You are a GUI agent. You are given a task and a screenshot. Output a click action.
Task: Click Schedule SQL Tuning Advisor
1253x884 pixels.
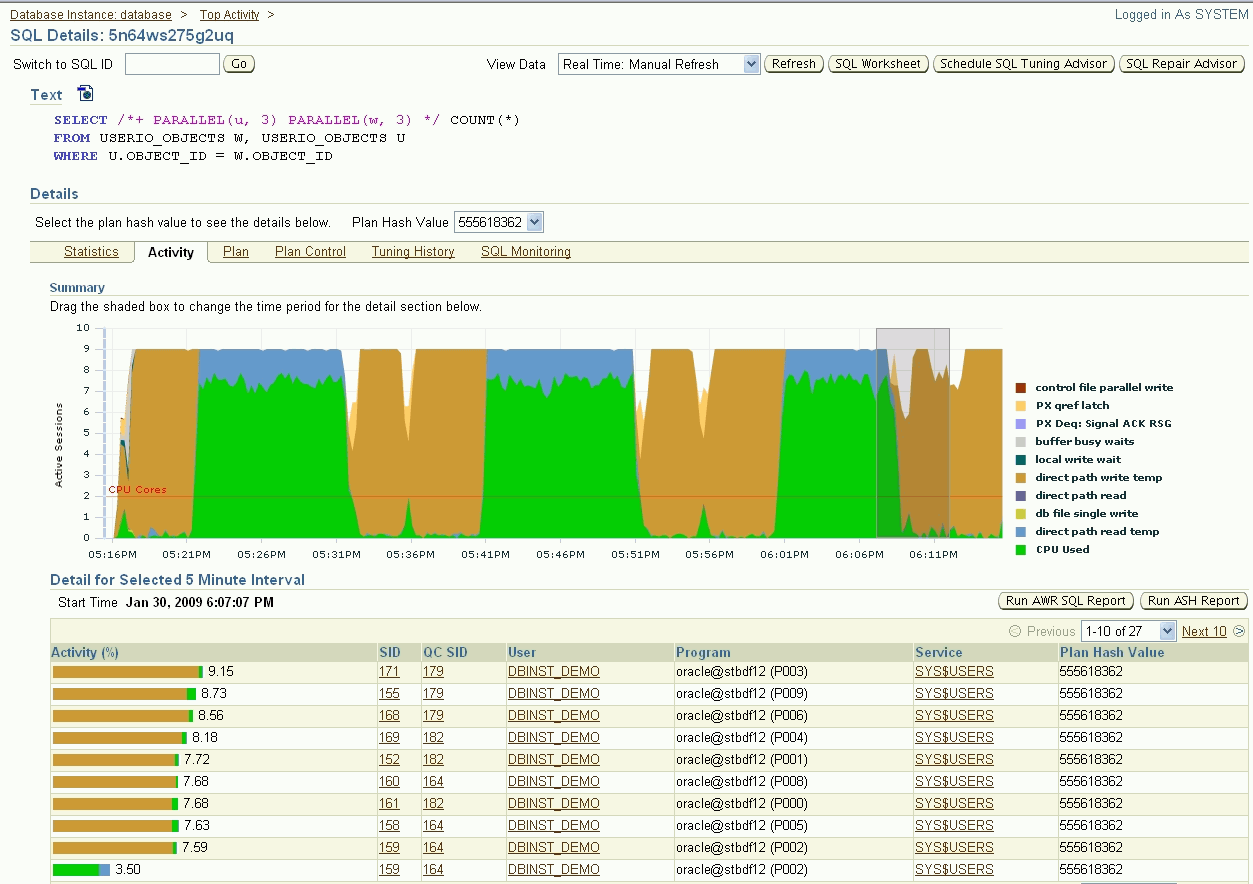pyautogui.click(x=1023, y=63)
